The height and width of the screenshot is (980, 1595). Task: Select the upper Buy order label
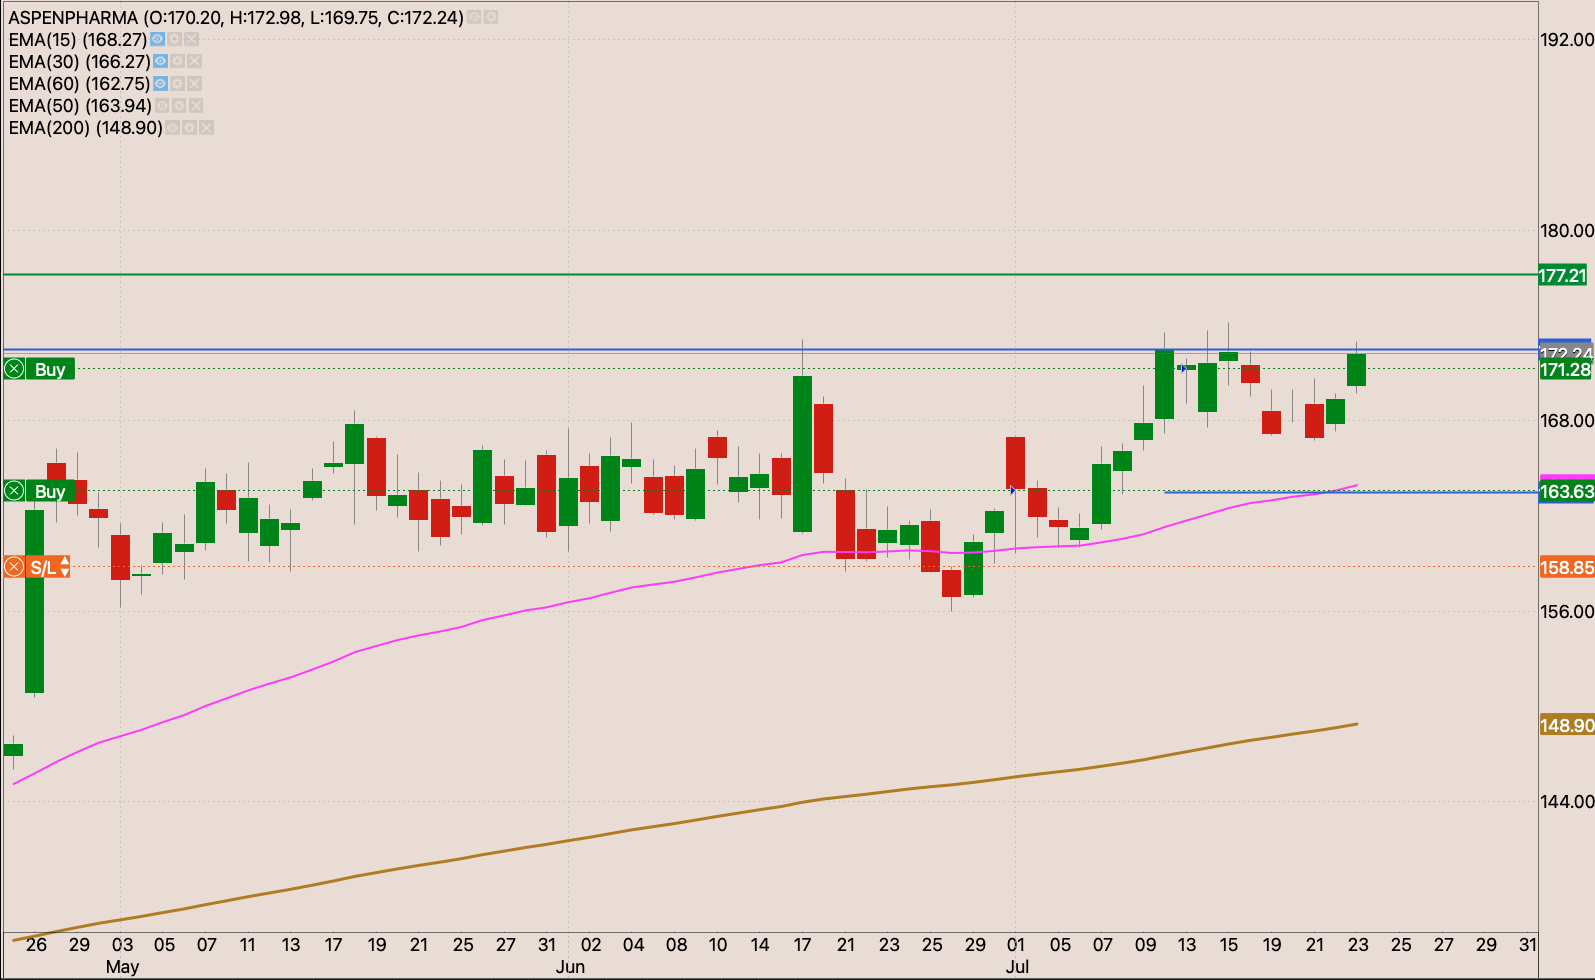[50, 369]
